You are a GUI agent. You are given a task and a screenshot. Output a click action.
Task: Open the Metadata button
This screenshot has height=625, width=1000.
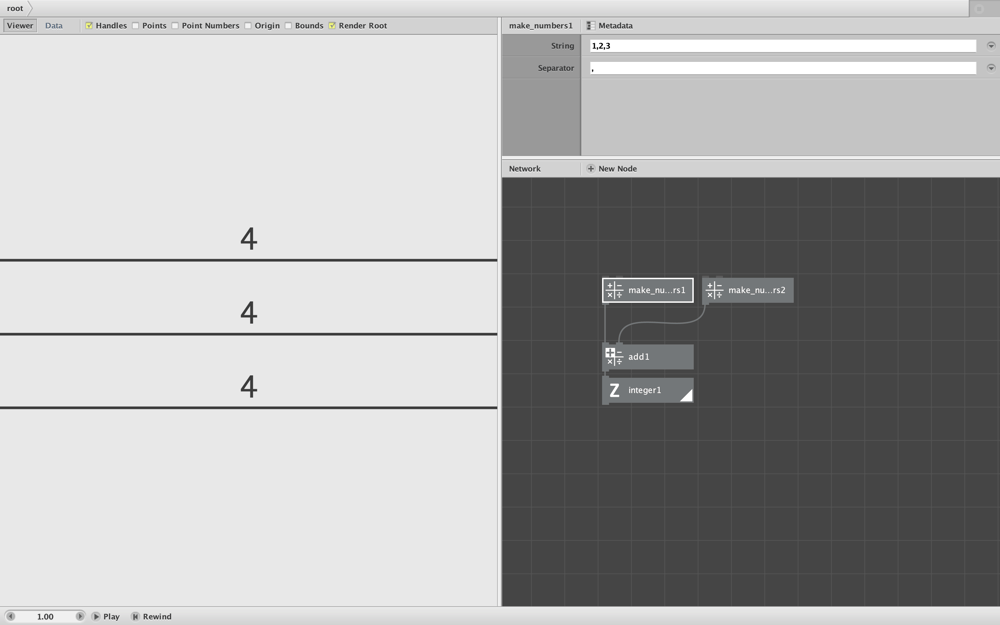pyautogui.click(x=610, y=26)
